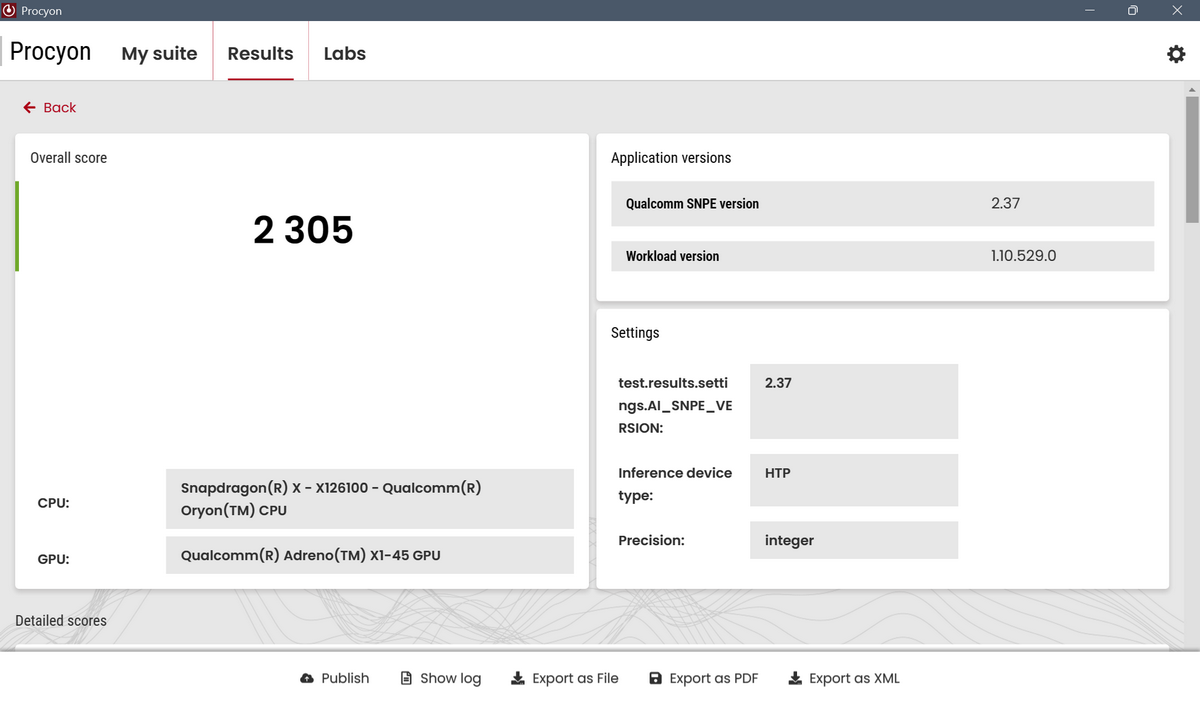Select the Results tab

[261, 54]
